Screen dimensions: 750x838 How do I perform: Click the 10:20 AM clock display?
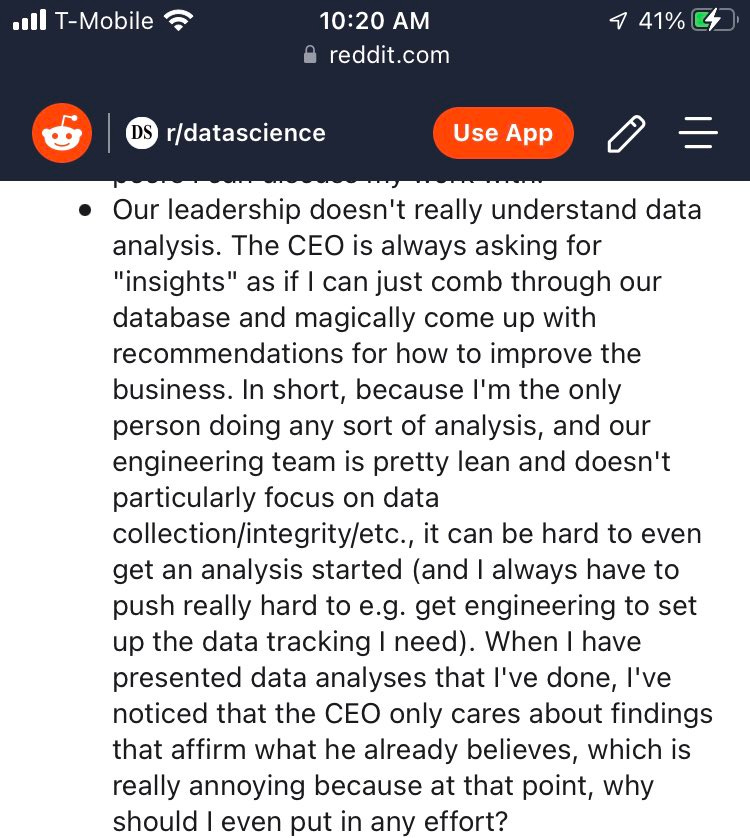374,19
